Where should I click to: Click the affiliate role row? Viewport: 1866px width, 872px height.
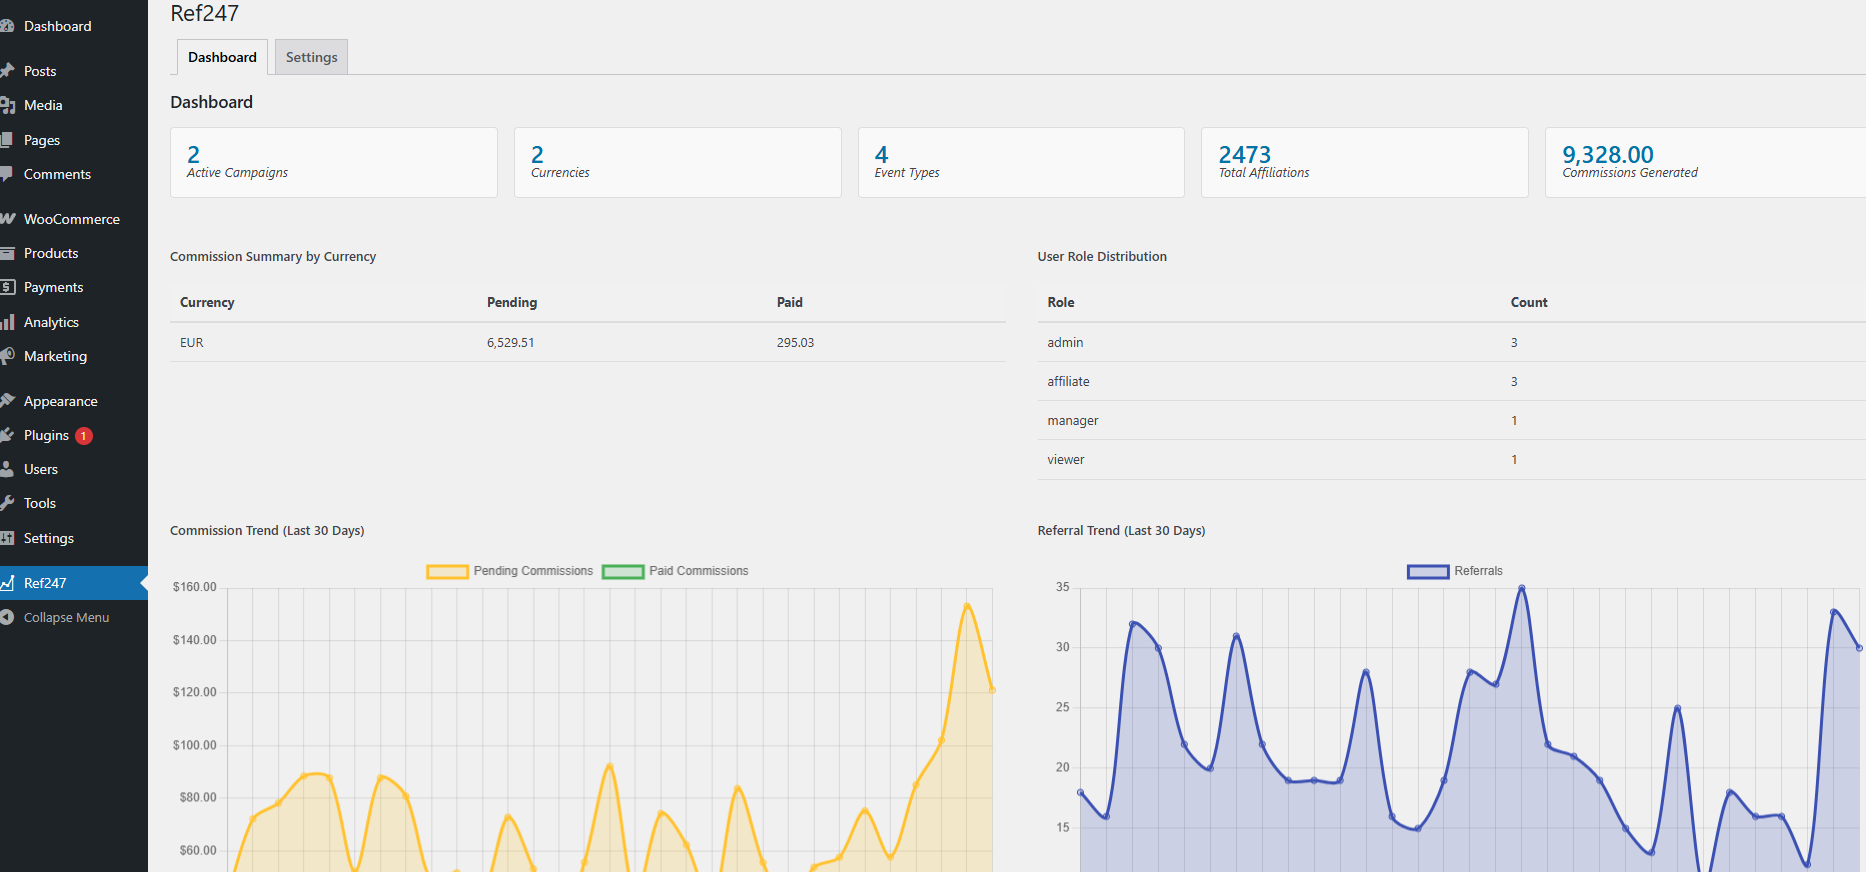tap(1451, 381)
